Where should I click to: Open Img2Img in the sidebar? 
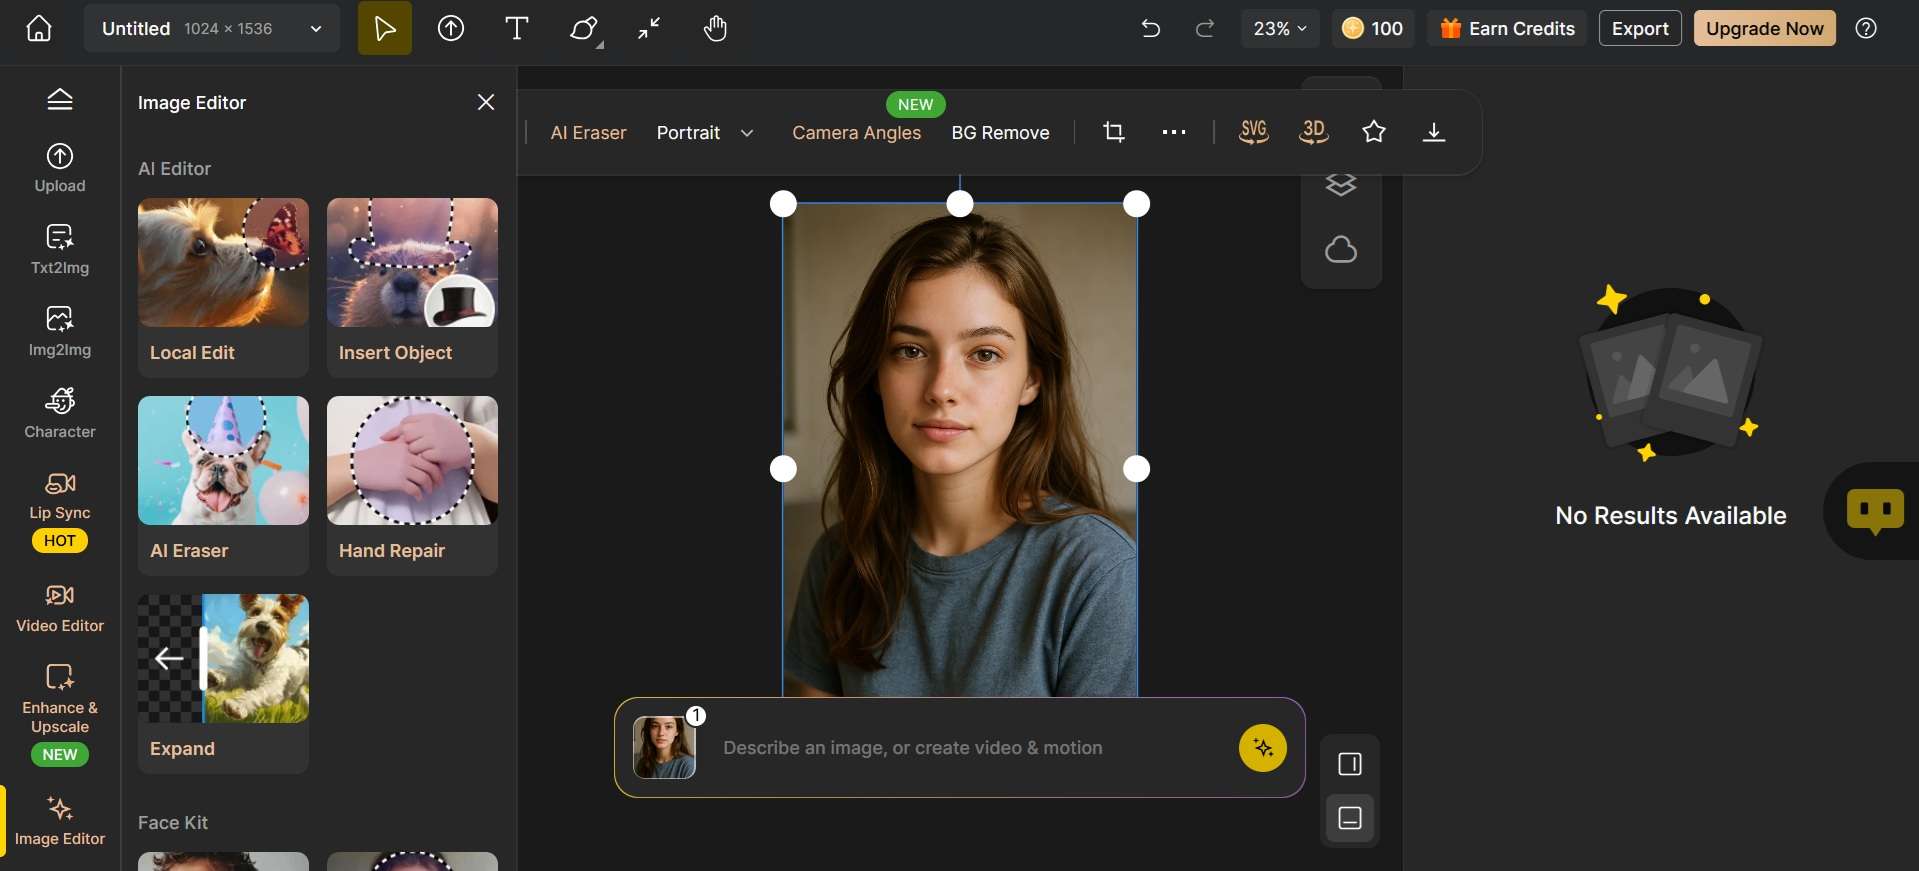point(60,332)
